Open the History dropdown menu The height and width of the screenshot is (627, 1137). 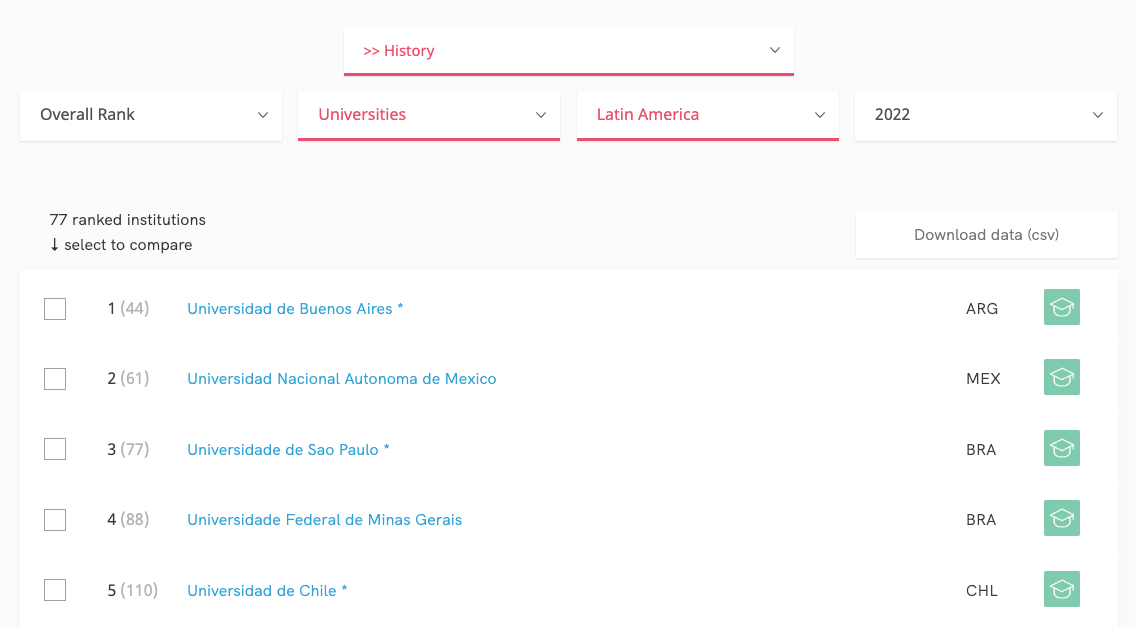pyautogui.click(x=568, y=49)
